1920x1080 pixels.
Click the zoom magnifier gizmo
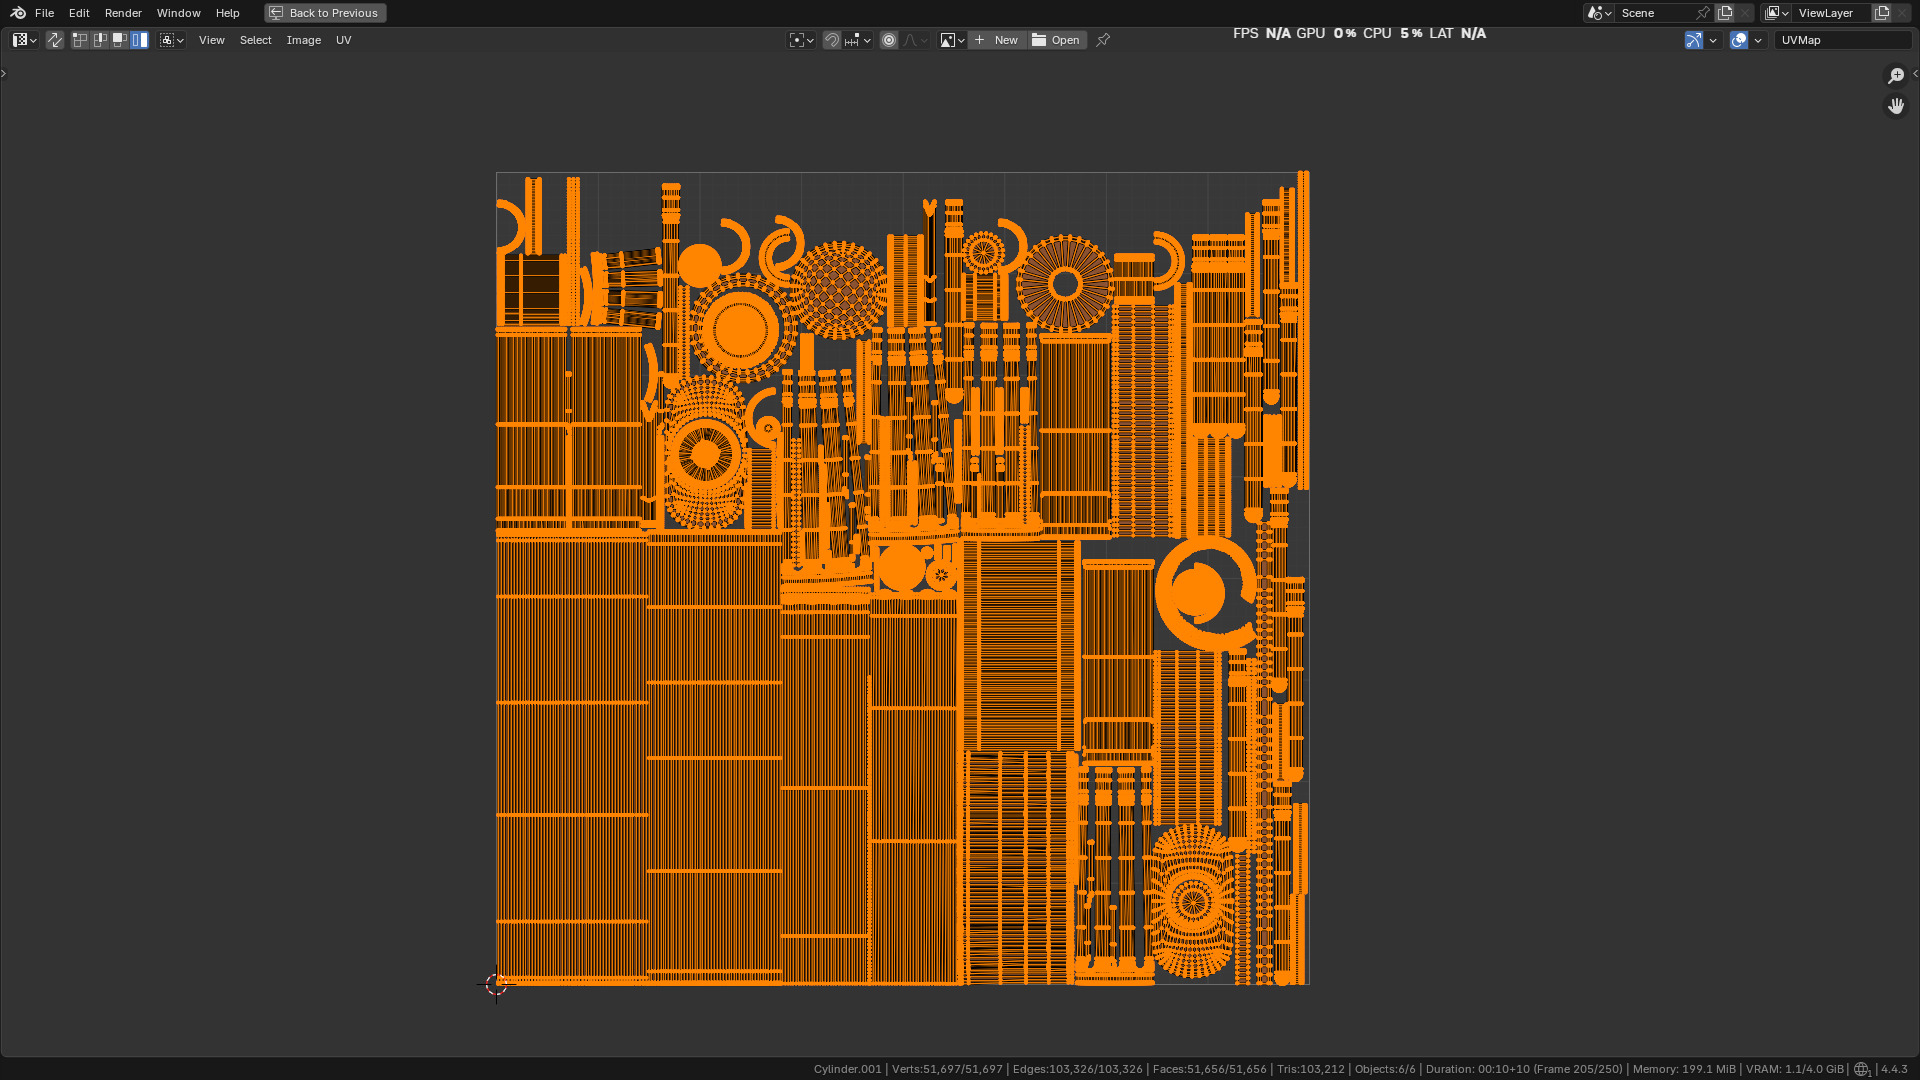click(x=1896, y=76)
